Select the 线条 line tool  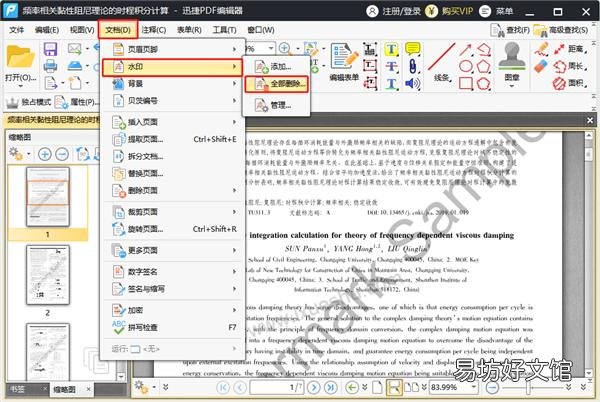click(442, 62)
